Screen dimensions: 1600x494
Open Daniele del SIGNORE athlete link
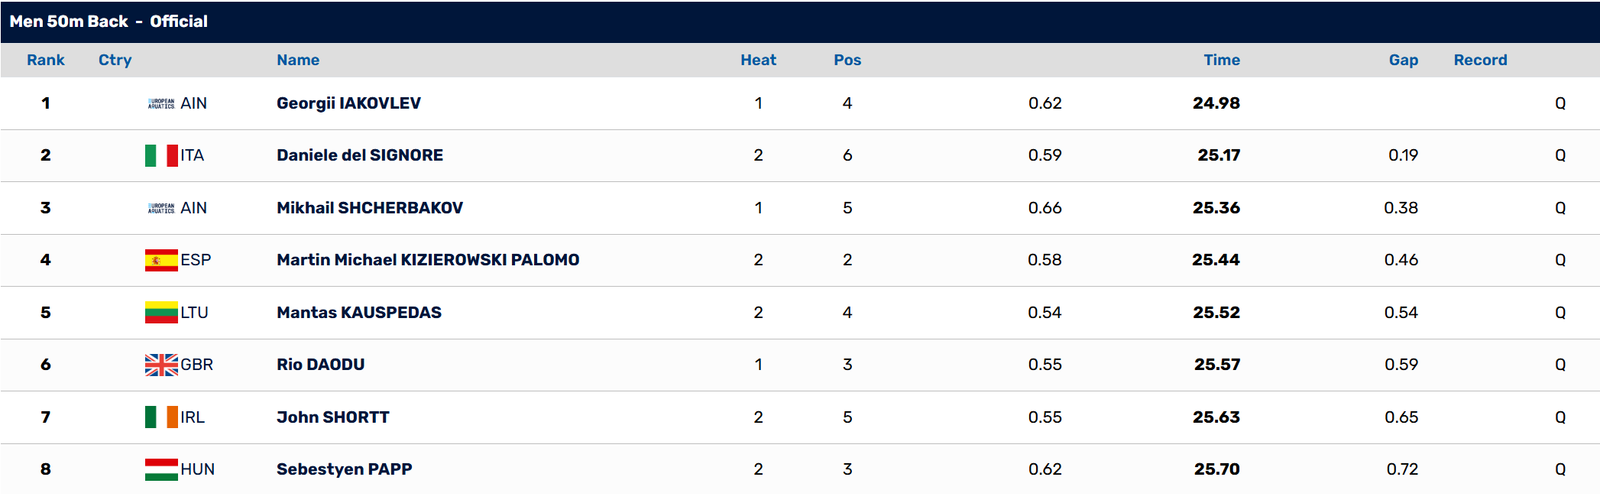(360, 155)
